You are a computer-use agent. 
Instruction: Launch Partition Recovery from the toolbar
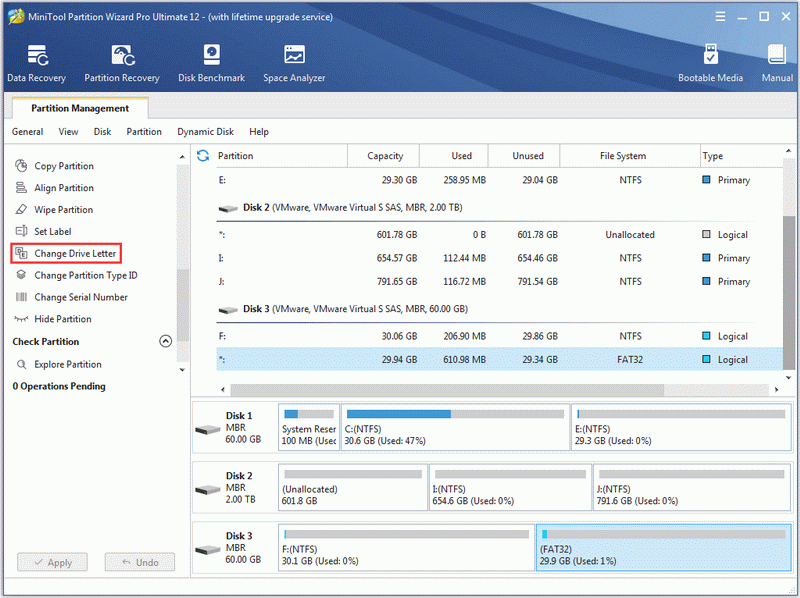(x=122, y=63)
